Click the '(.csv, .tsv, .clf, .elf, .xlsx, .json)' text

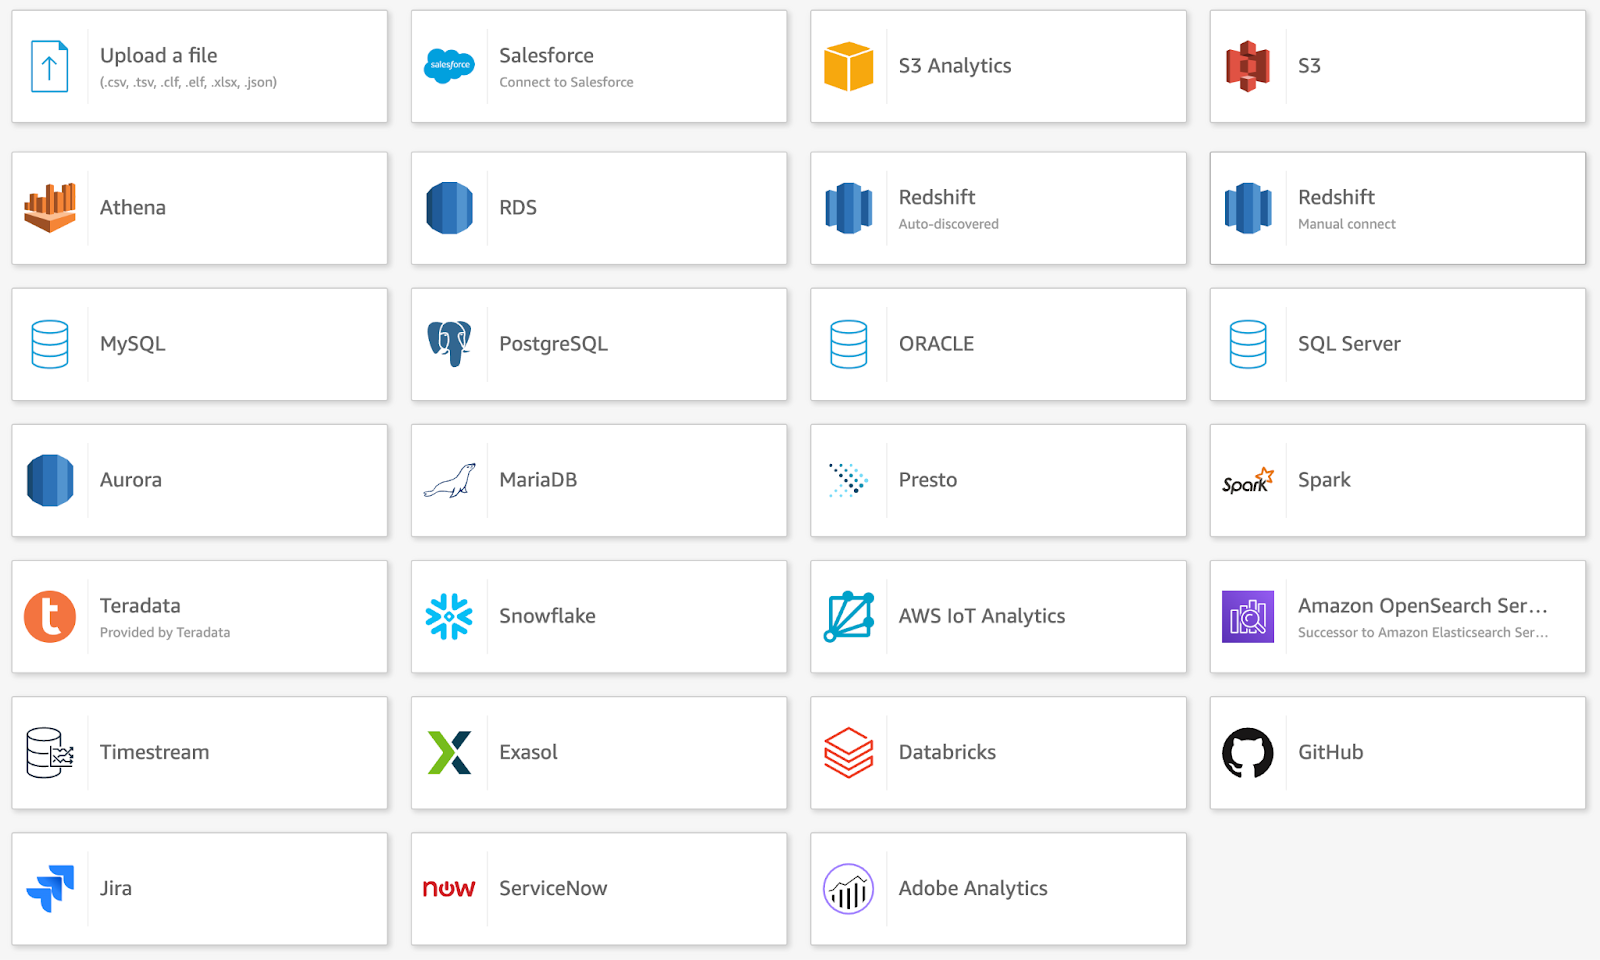188,82
